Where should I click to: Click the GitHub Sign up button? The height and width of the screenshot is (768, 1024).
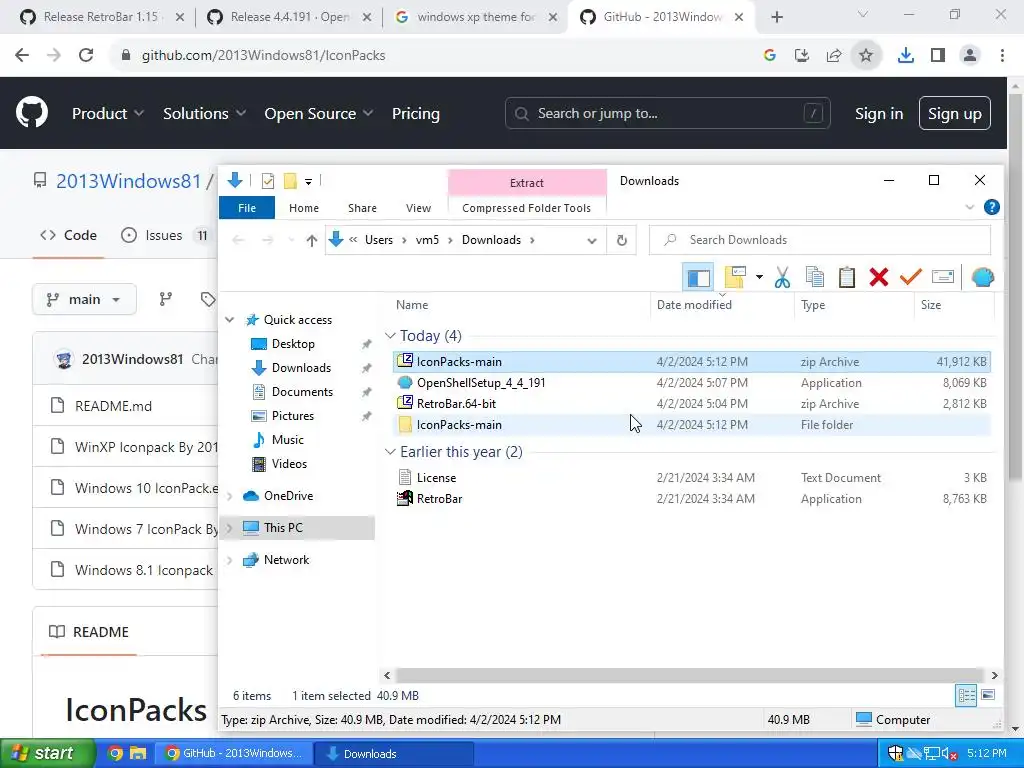click(x=954, y=114)
